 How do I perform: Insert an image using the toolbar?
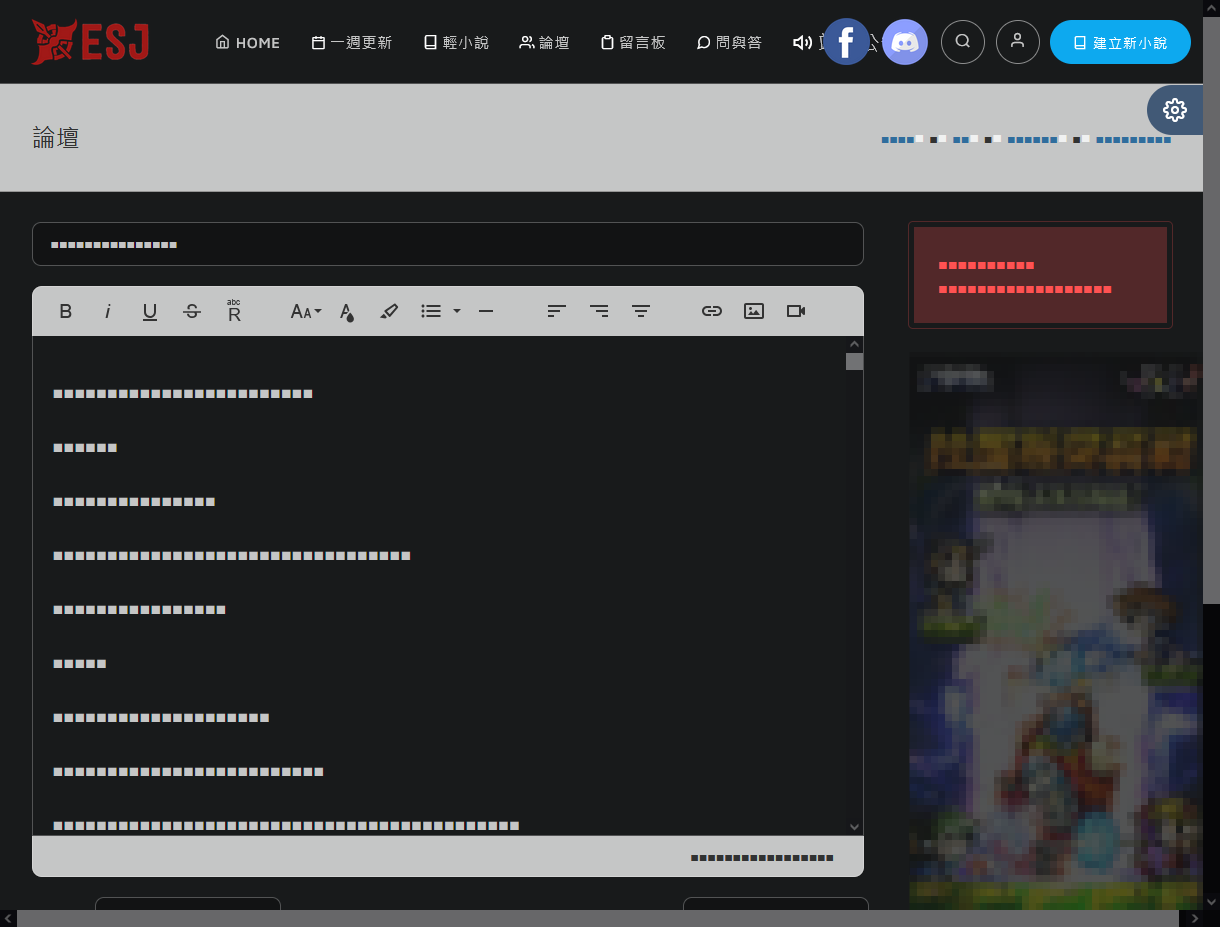point(754,311)
